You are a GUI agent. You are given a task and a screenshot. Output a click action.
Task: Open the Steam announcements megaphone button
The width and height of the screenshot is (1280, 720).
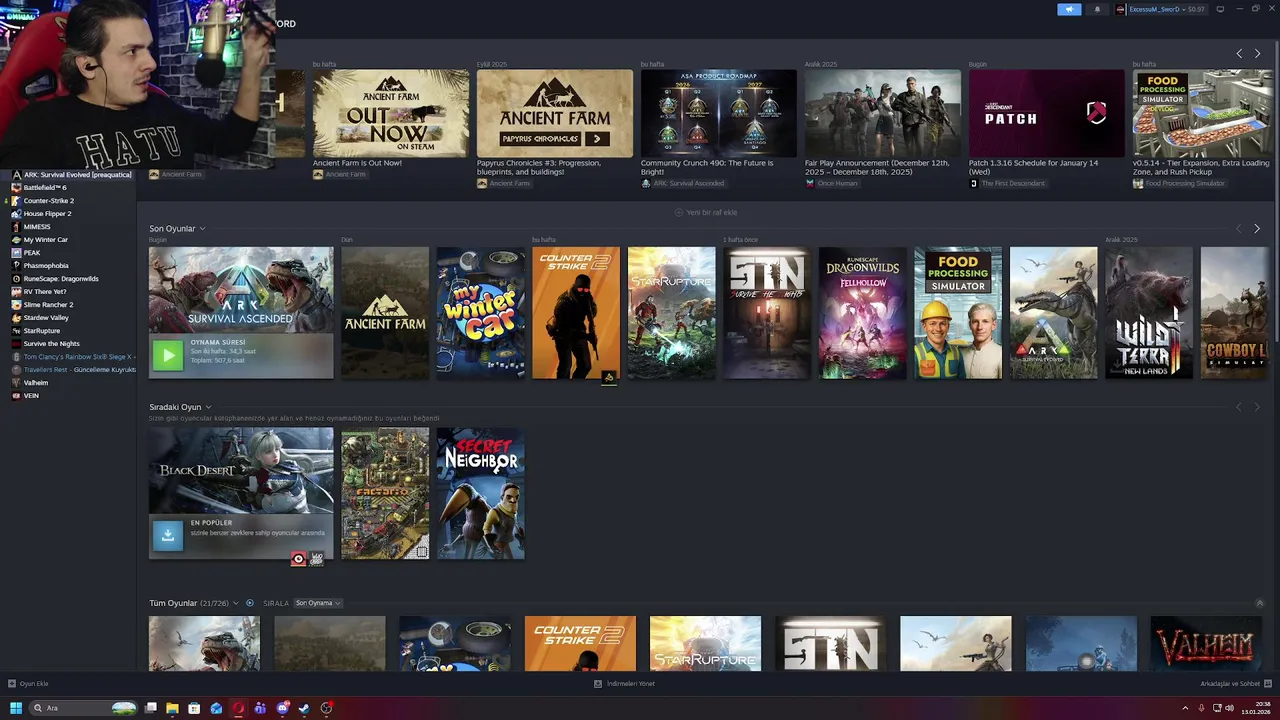(x=1069, y=9)
